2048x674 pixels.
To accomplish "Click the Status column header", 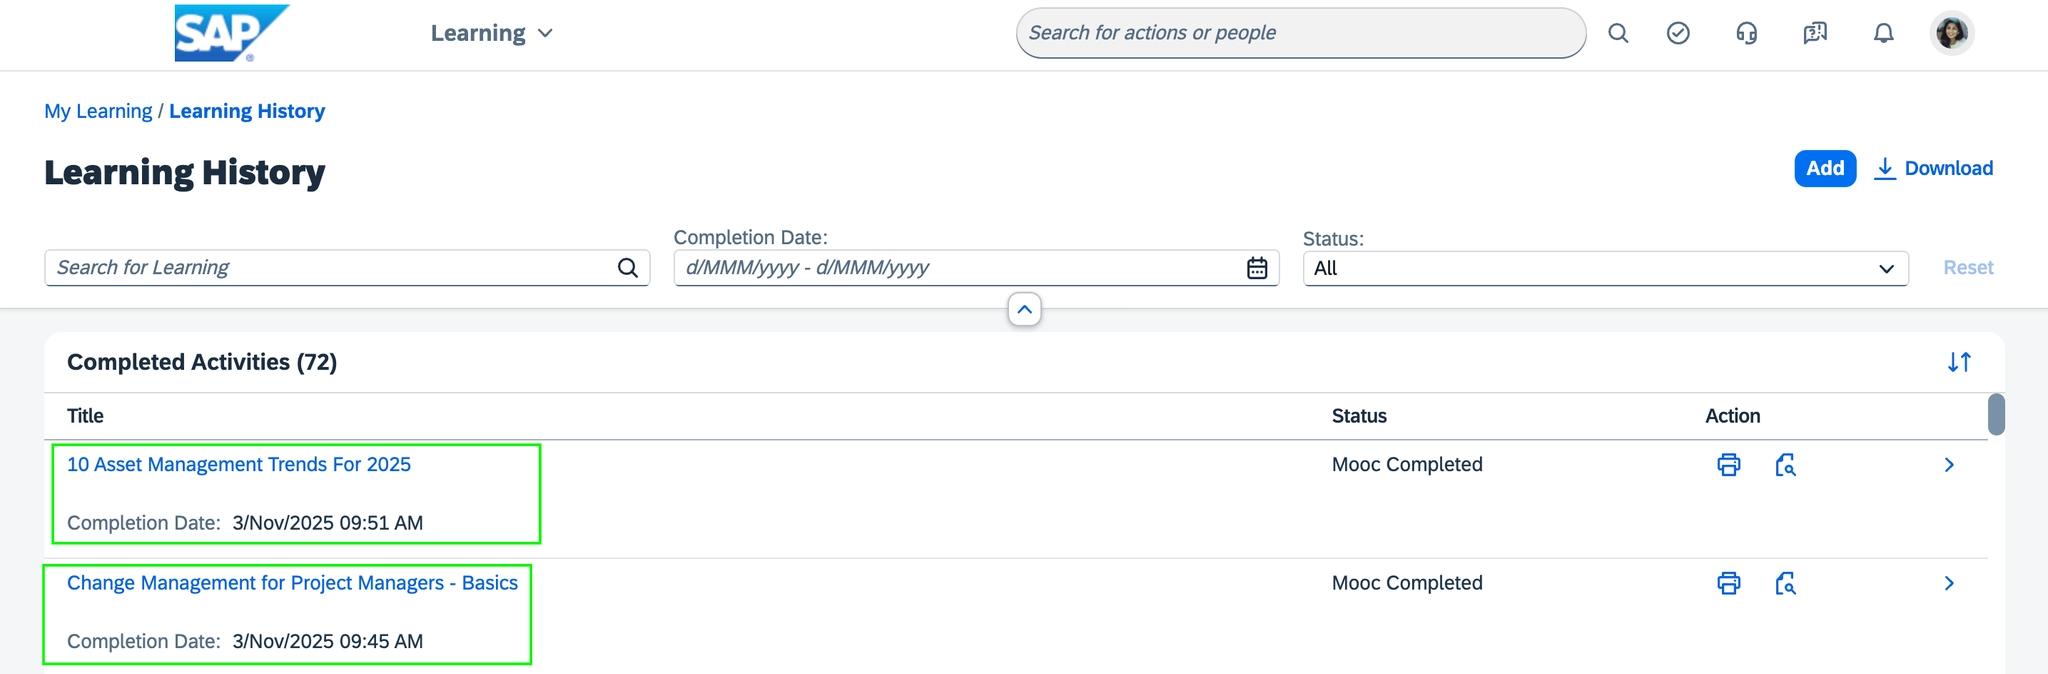I will [1359, 416].
